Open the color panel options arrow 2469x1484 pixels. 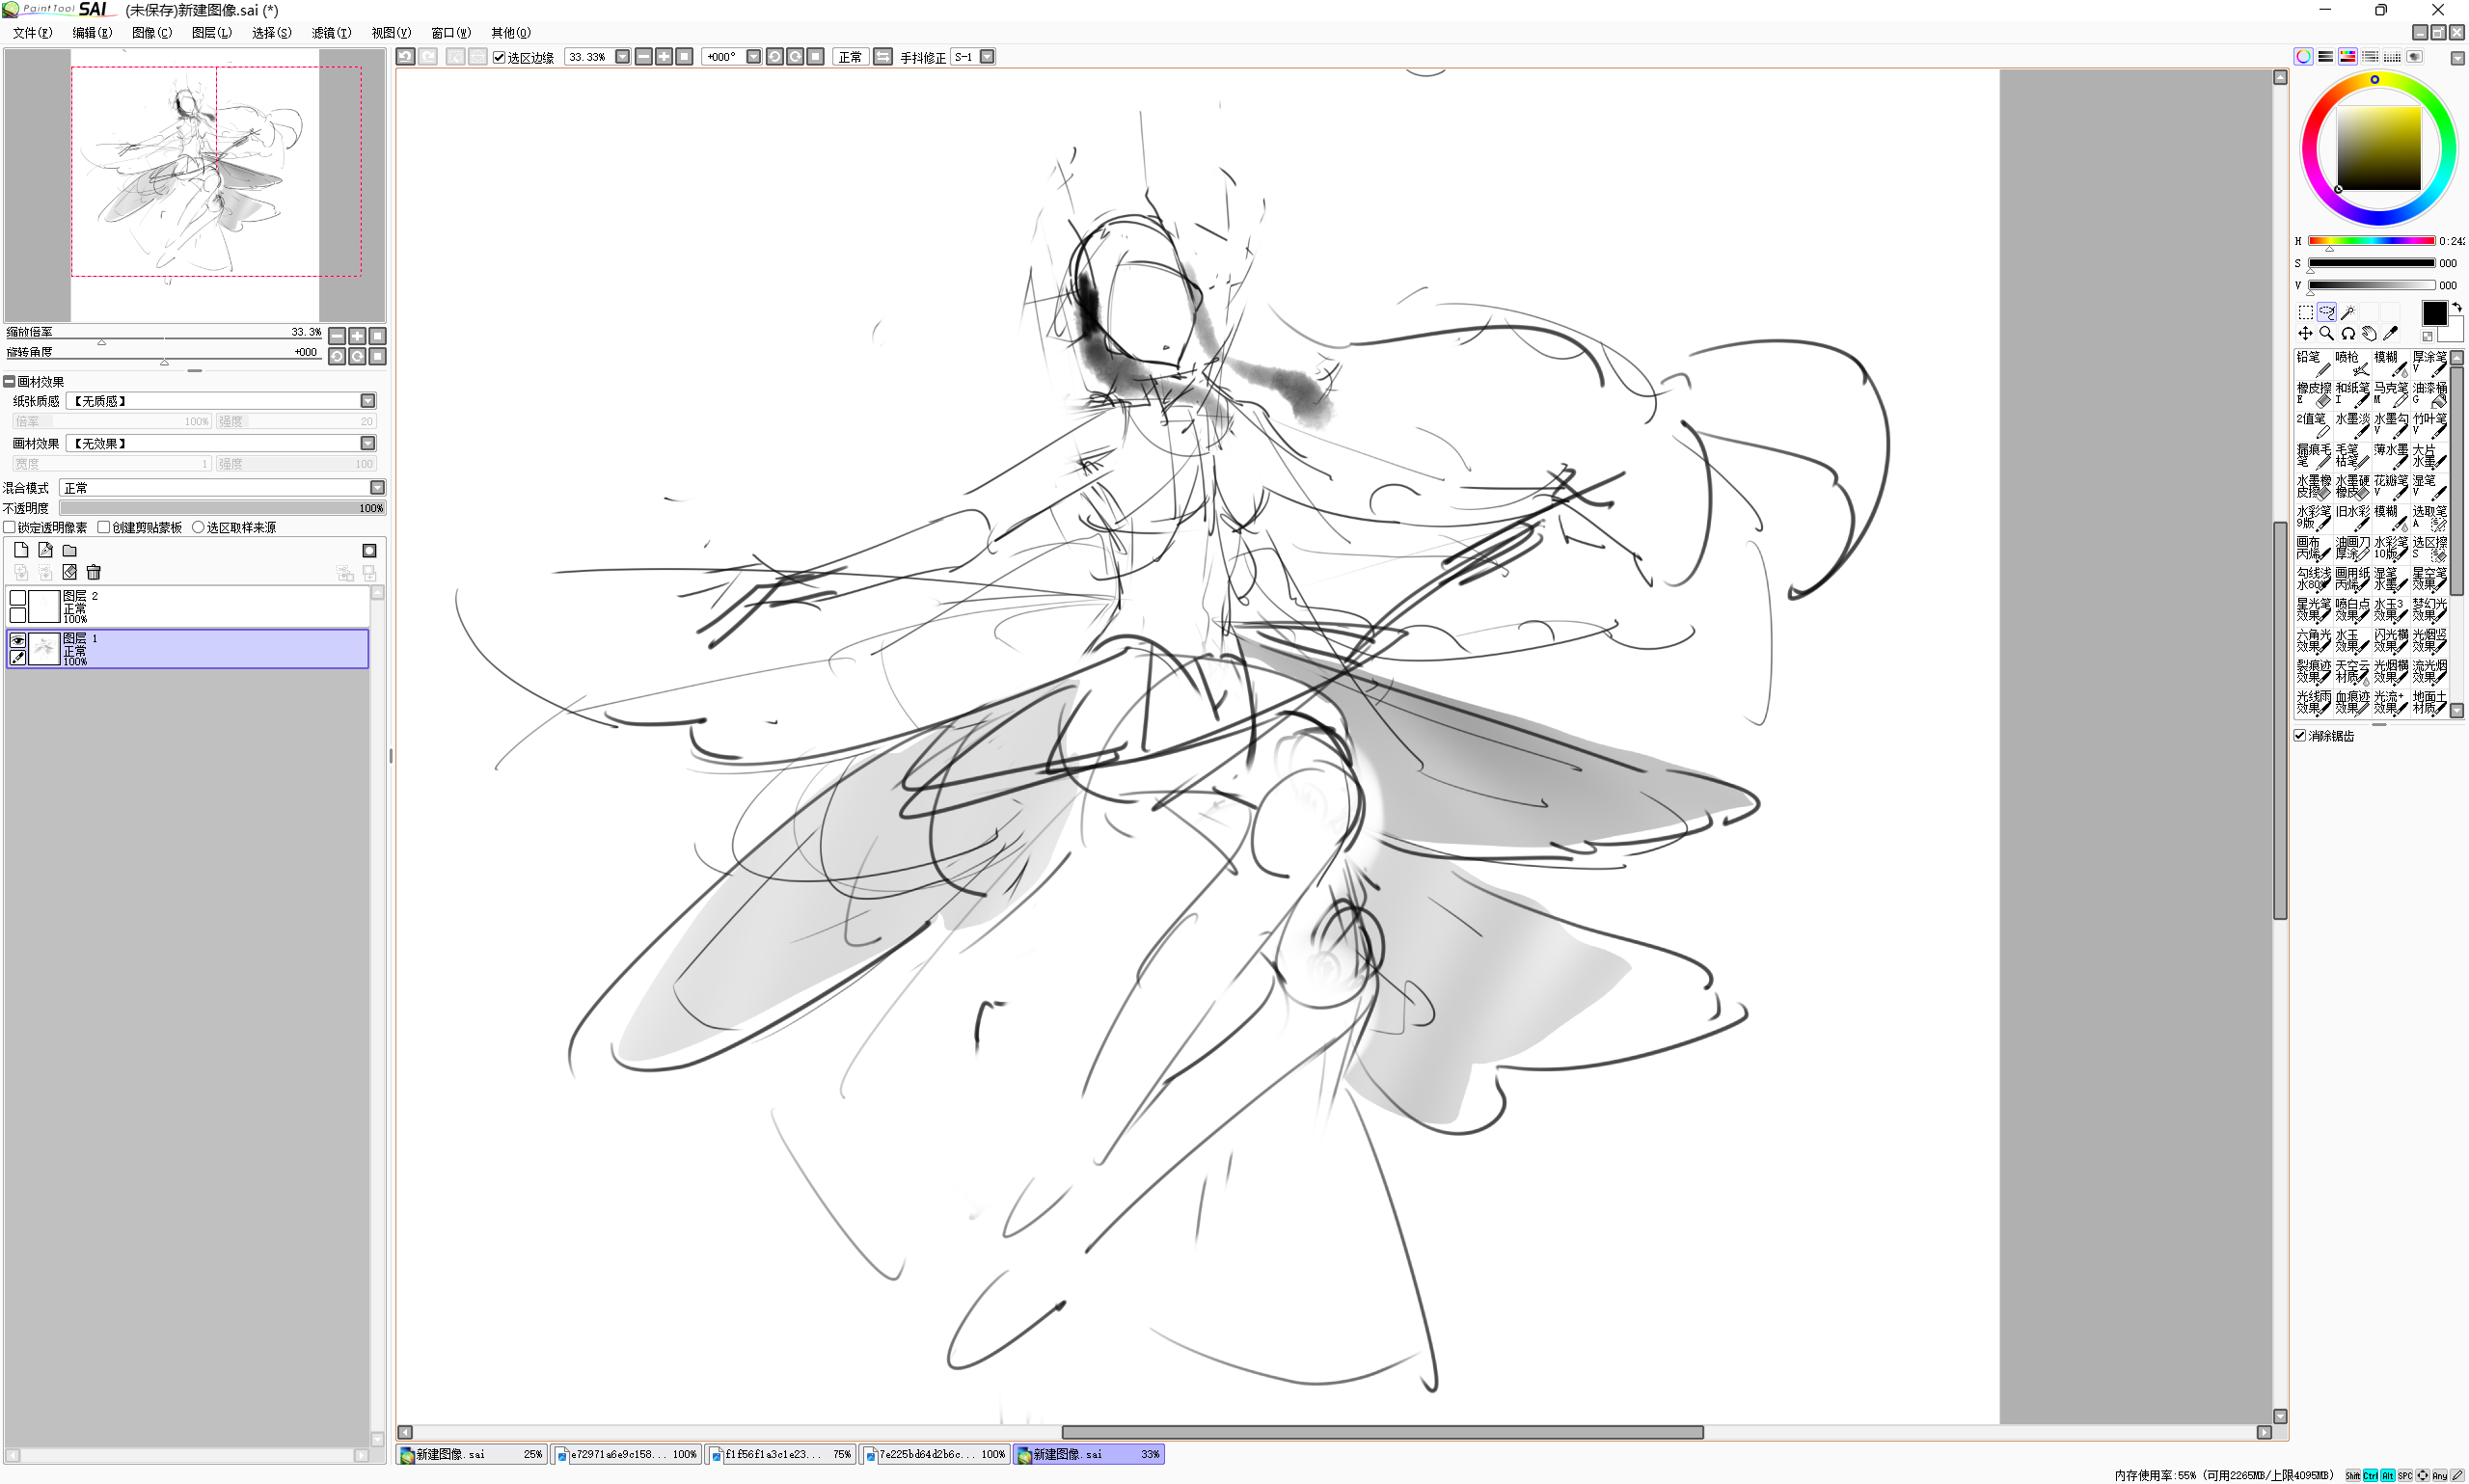pyautogui.click(x=2457, y=58)
